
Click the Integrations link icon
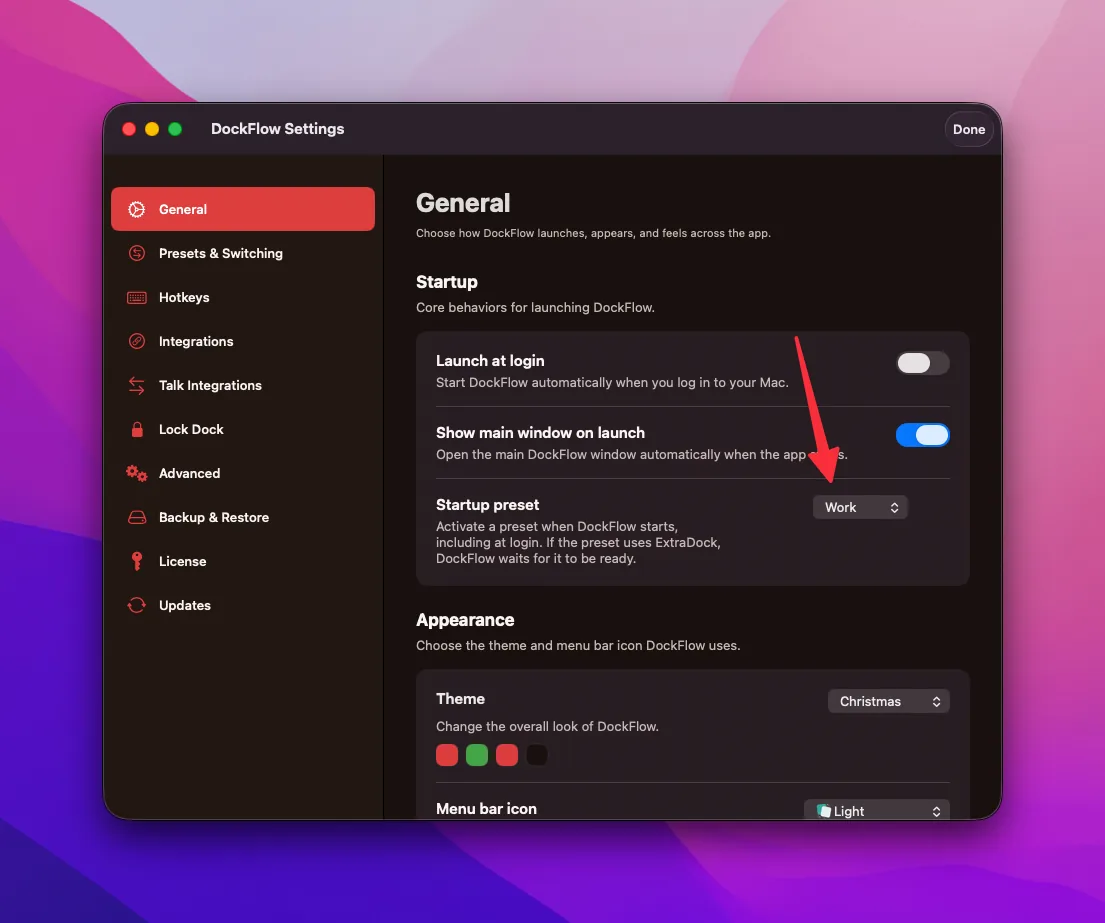pos(137,341)
